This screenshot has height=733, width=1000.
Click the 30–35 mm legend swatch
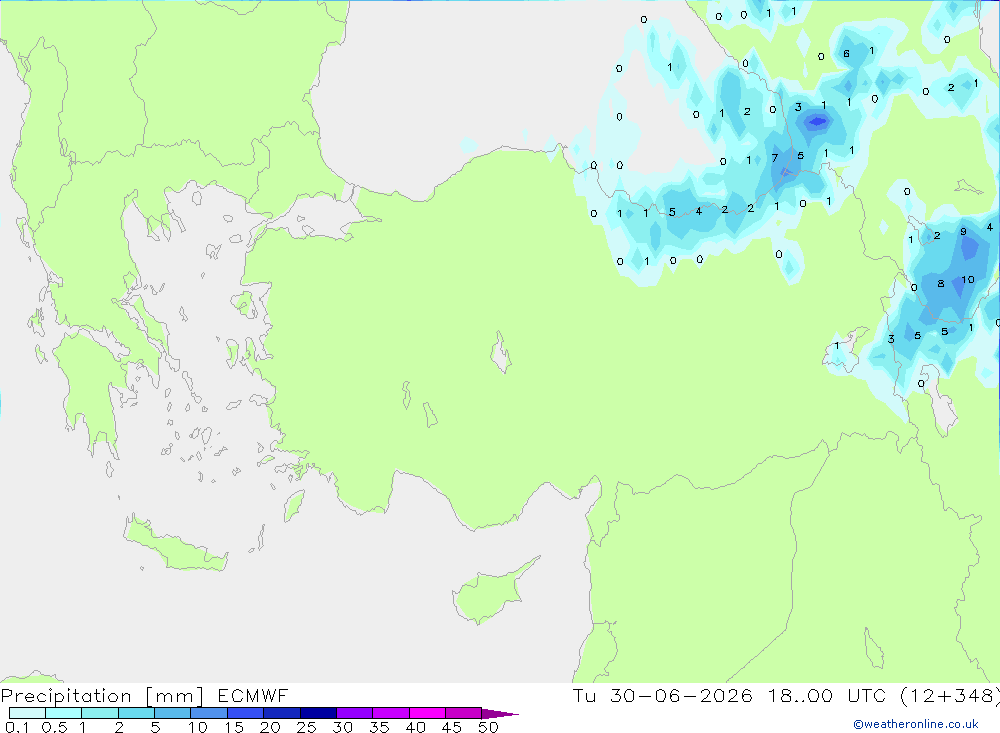[355, 713]
